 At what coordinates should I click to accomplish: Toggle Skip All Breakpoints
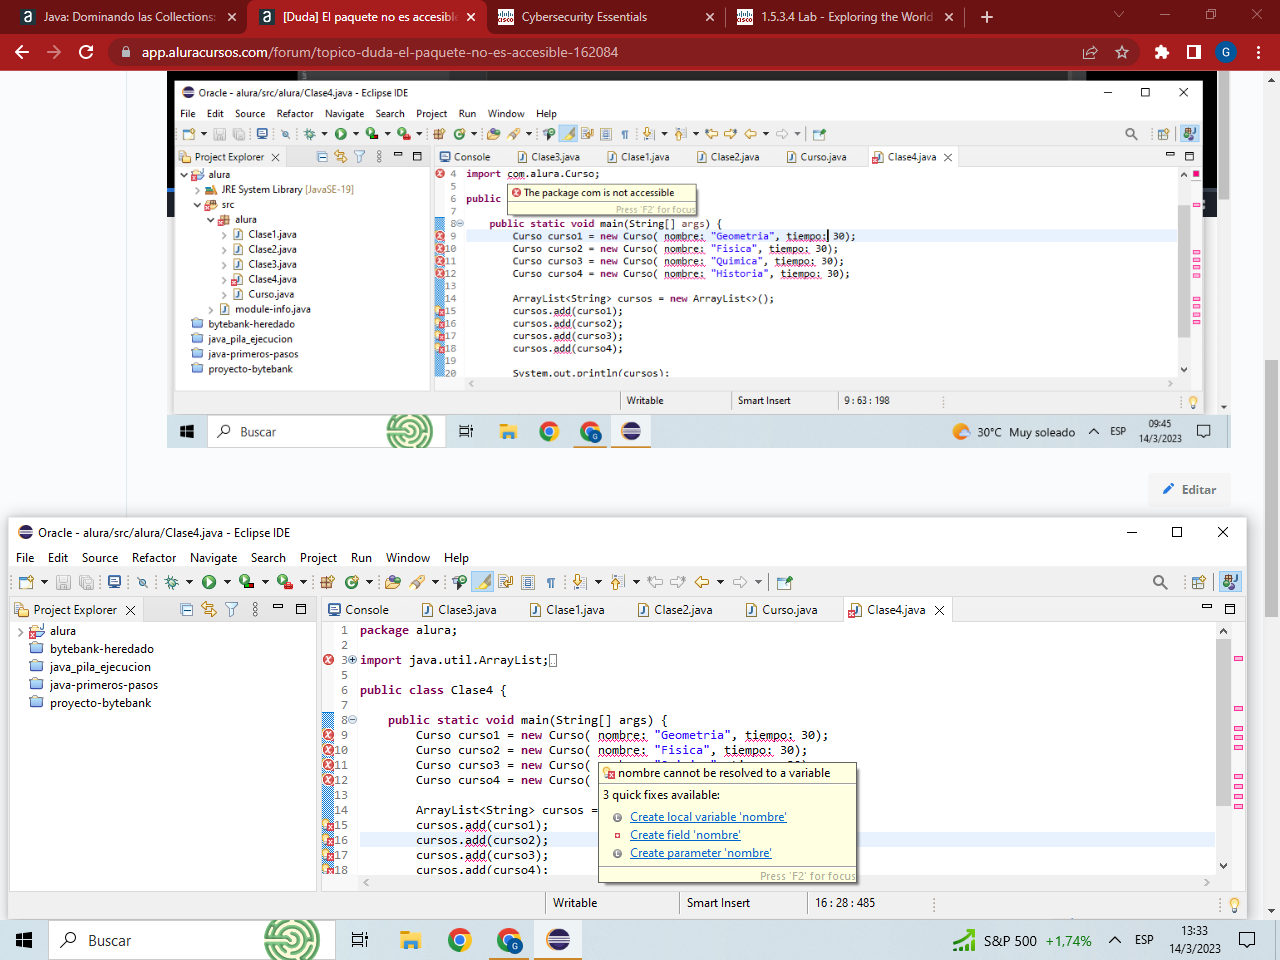tap(142, 582)
